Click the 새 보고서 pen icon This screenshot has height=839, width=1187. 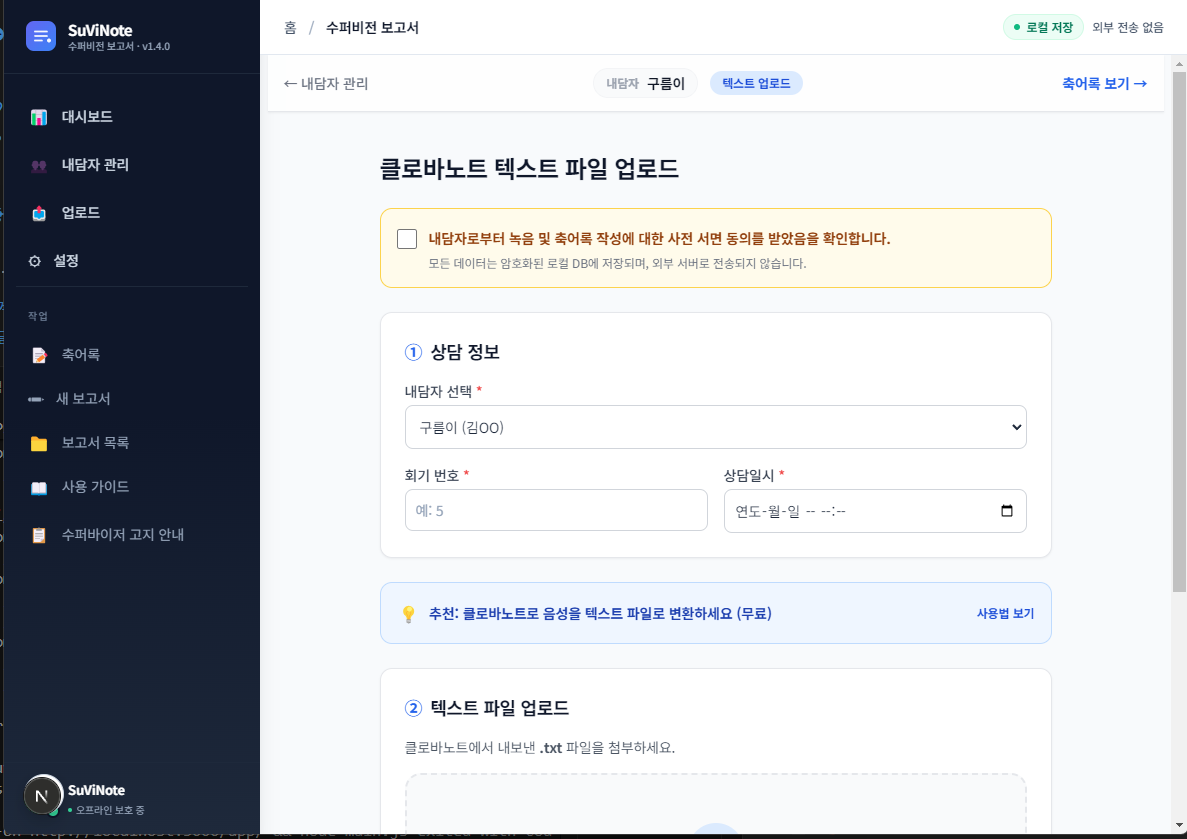tap(35, 398)
